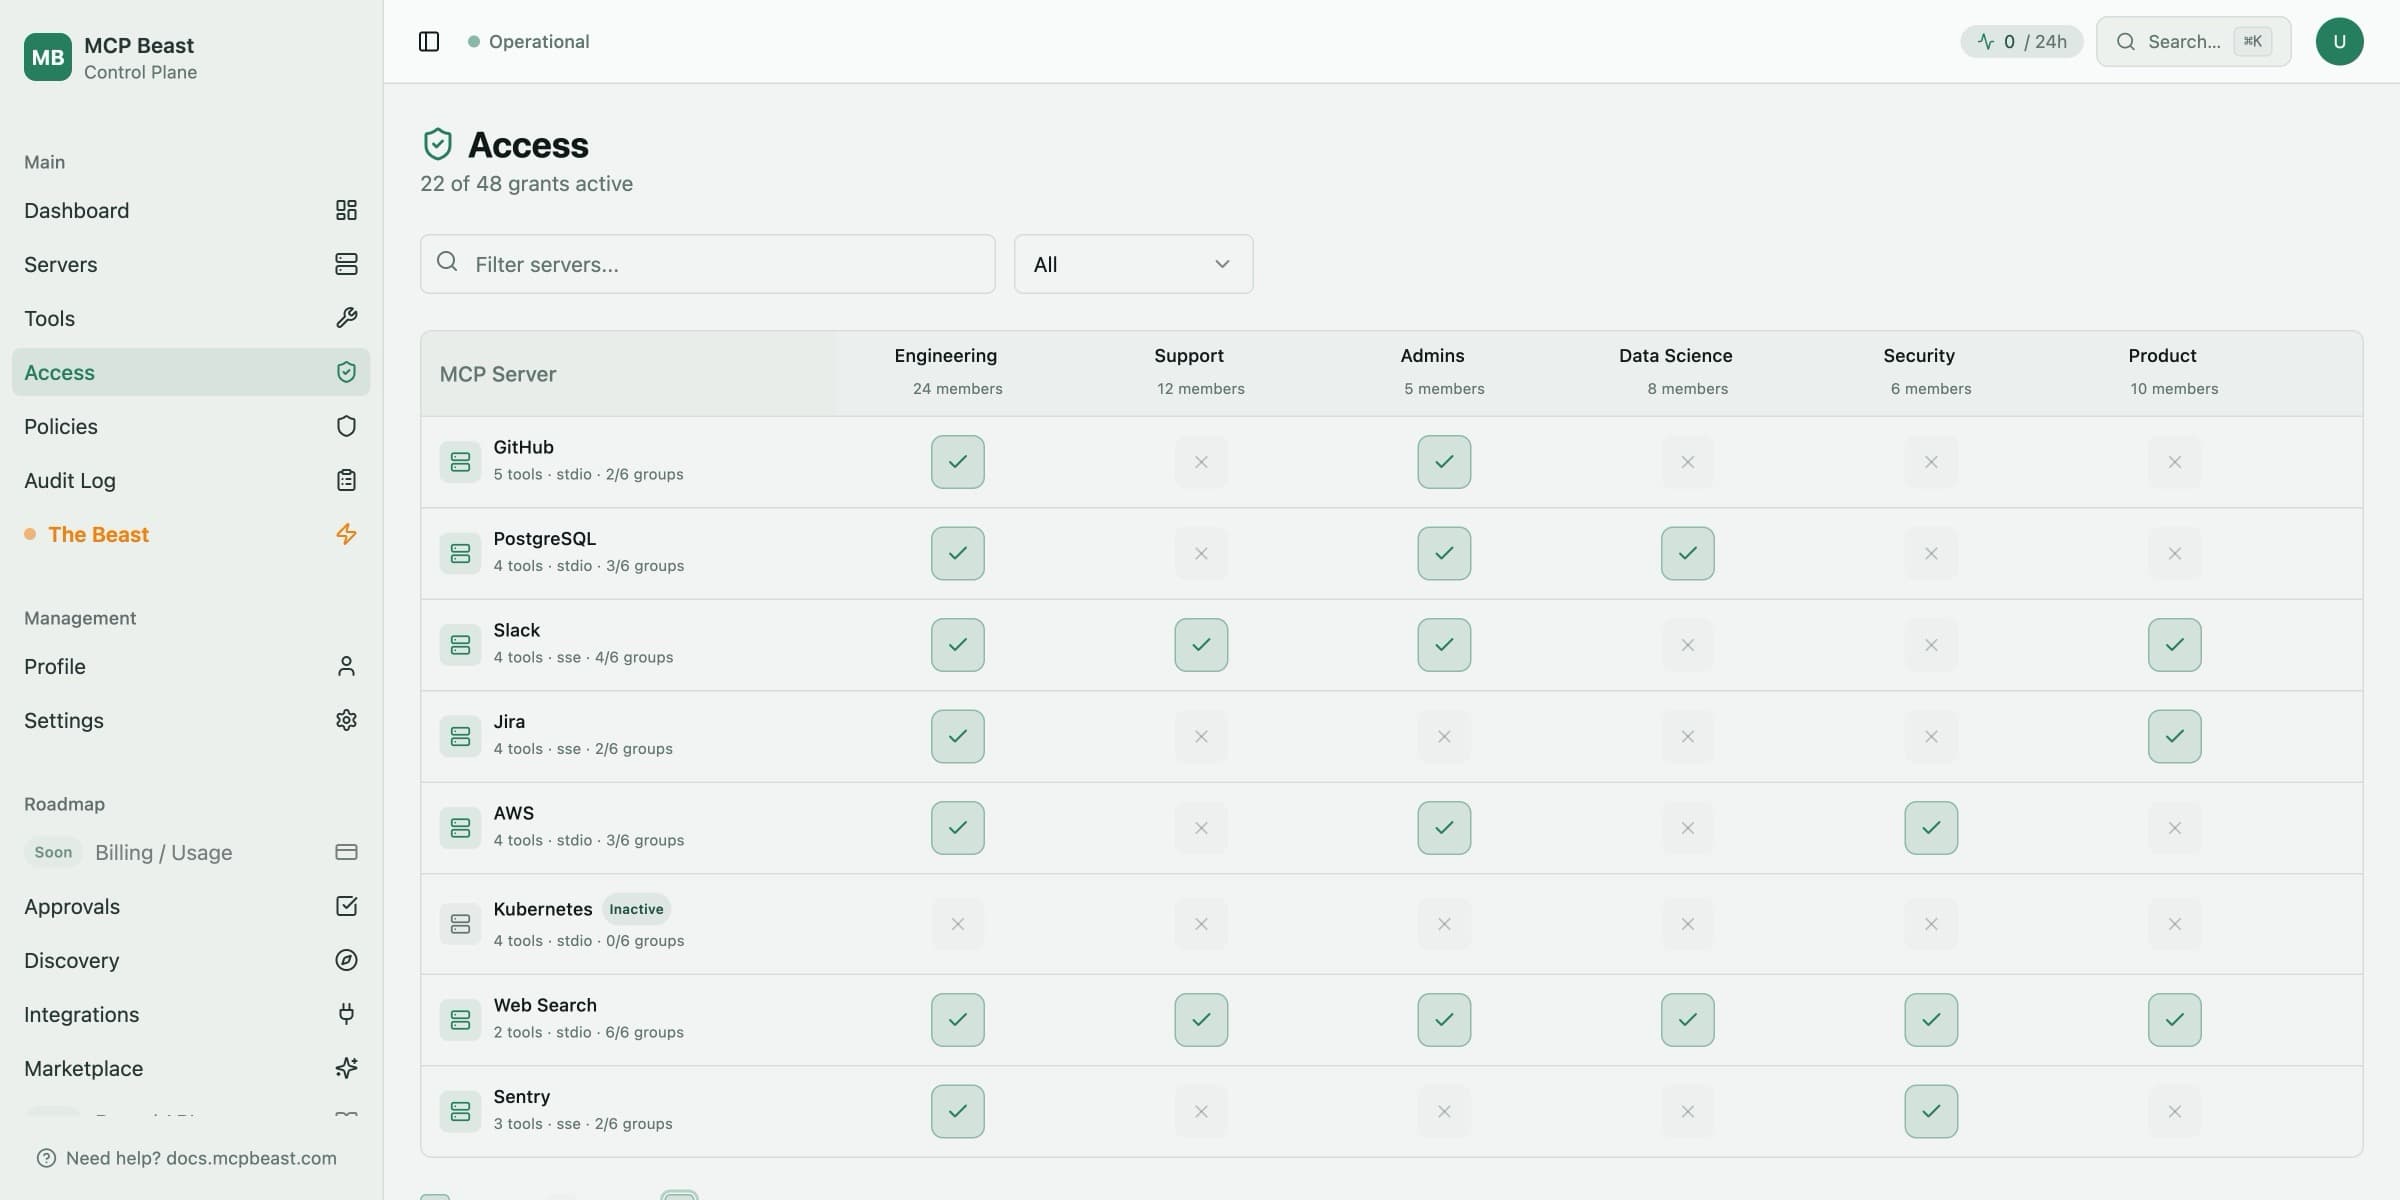This screenshot has height=1200, width=2400.
Task: Open the Dashboard page
Action: 191,210
